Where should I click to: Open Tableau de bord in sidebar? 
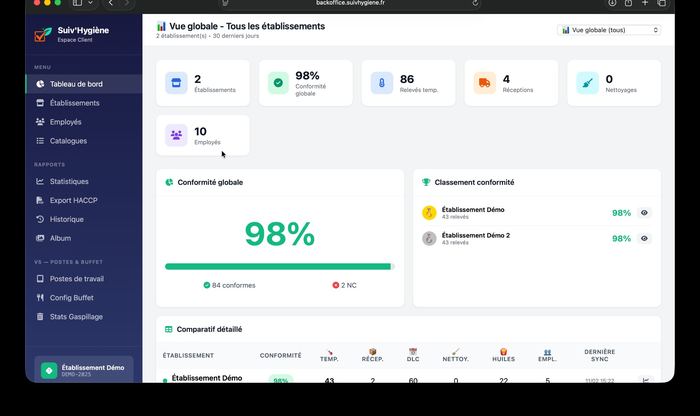83,84
